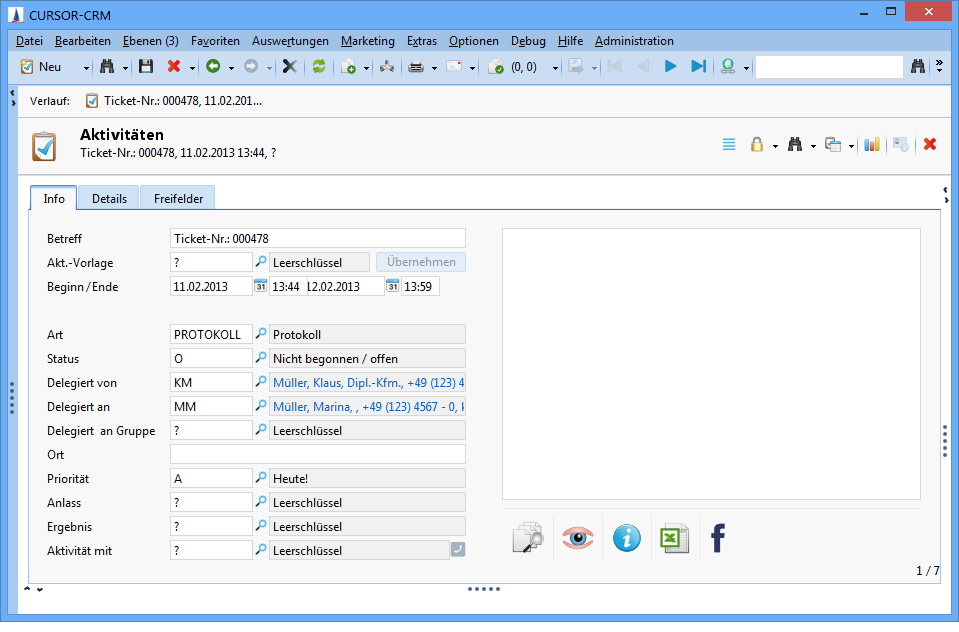
Task: Toggle the red eye visibility icon
Action: point(577,539)
